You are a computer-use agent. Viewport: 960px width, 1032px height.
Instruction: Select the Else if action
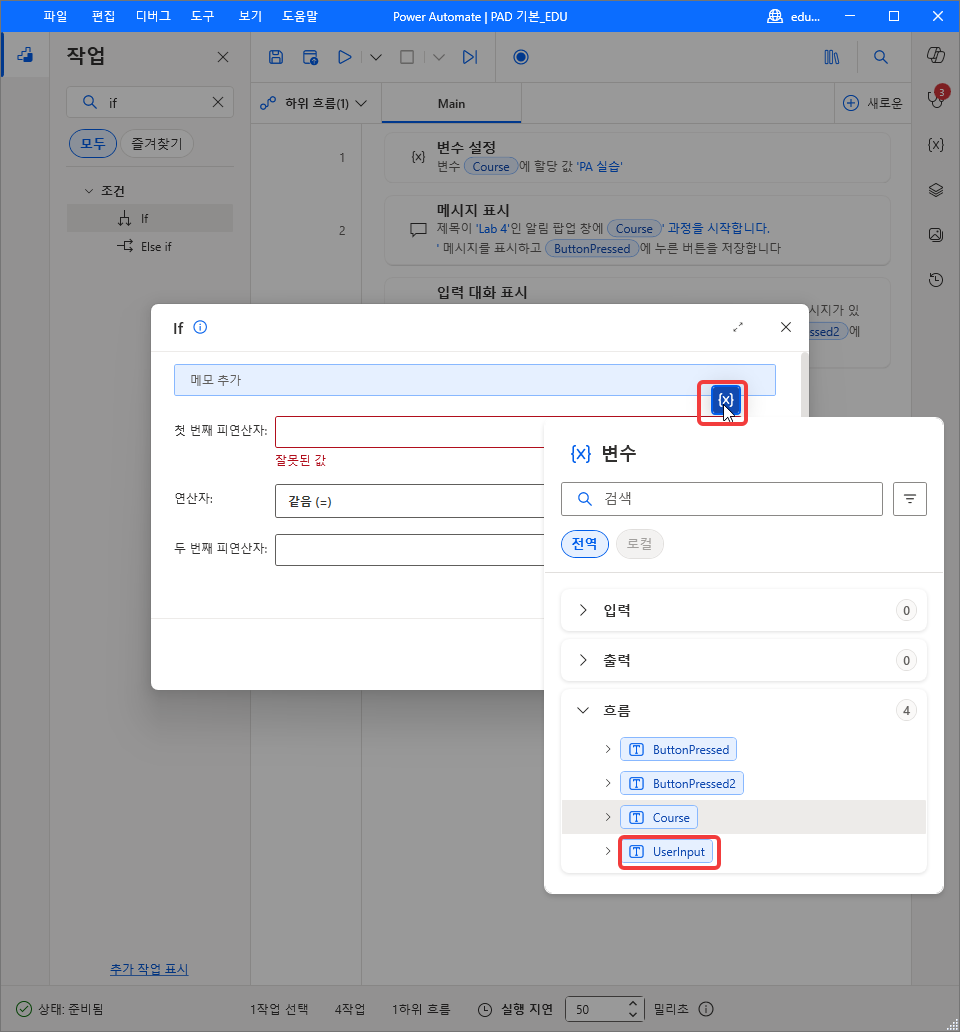(150, 247)
